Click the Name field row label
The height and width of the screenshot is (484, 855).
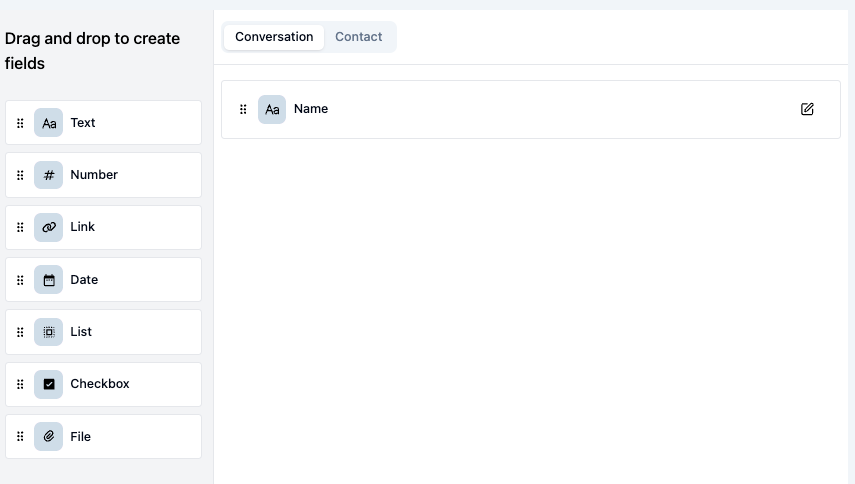(x=311, y=108)
